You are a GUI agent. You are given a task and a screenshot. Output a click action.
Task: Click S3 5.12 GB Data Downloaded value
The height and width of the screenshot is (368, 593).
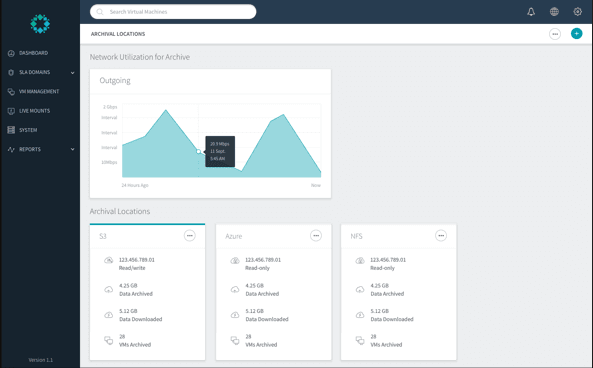click(128, 311)
